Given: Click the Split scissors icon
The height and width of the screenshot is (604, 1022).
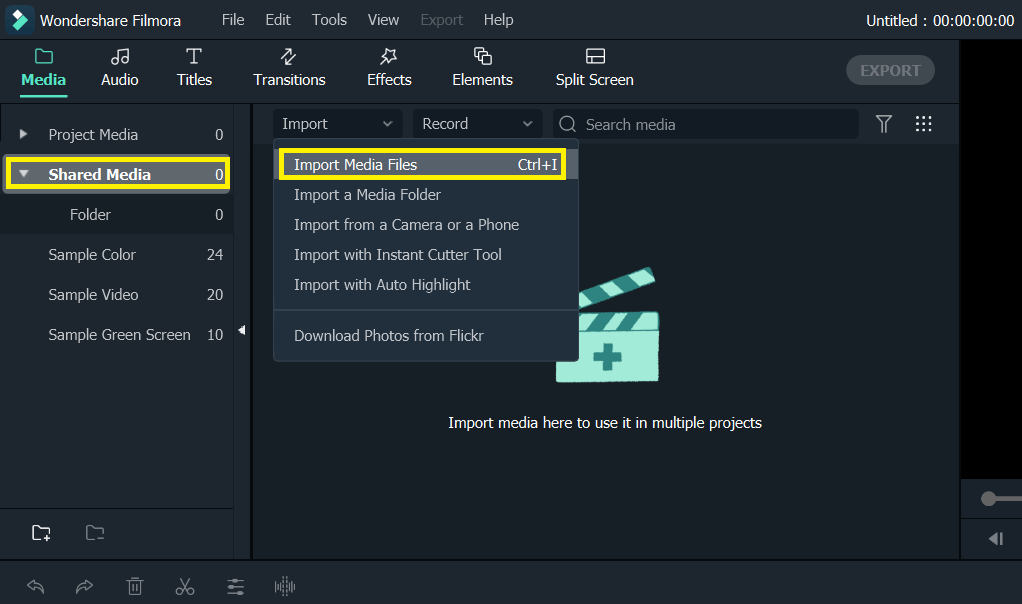Looking at the screenshot, I should (185, 586).
